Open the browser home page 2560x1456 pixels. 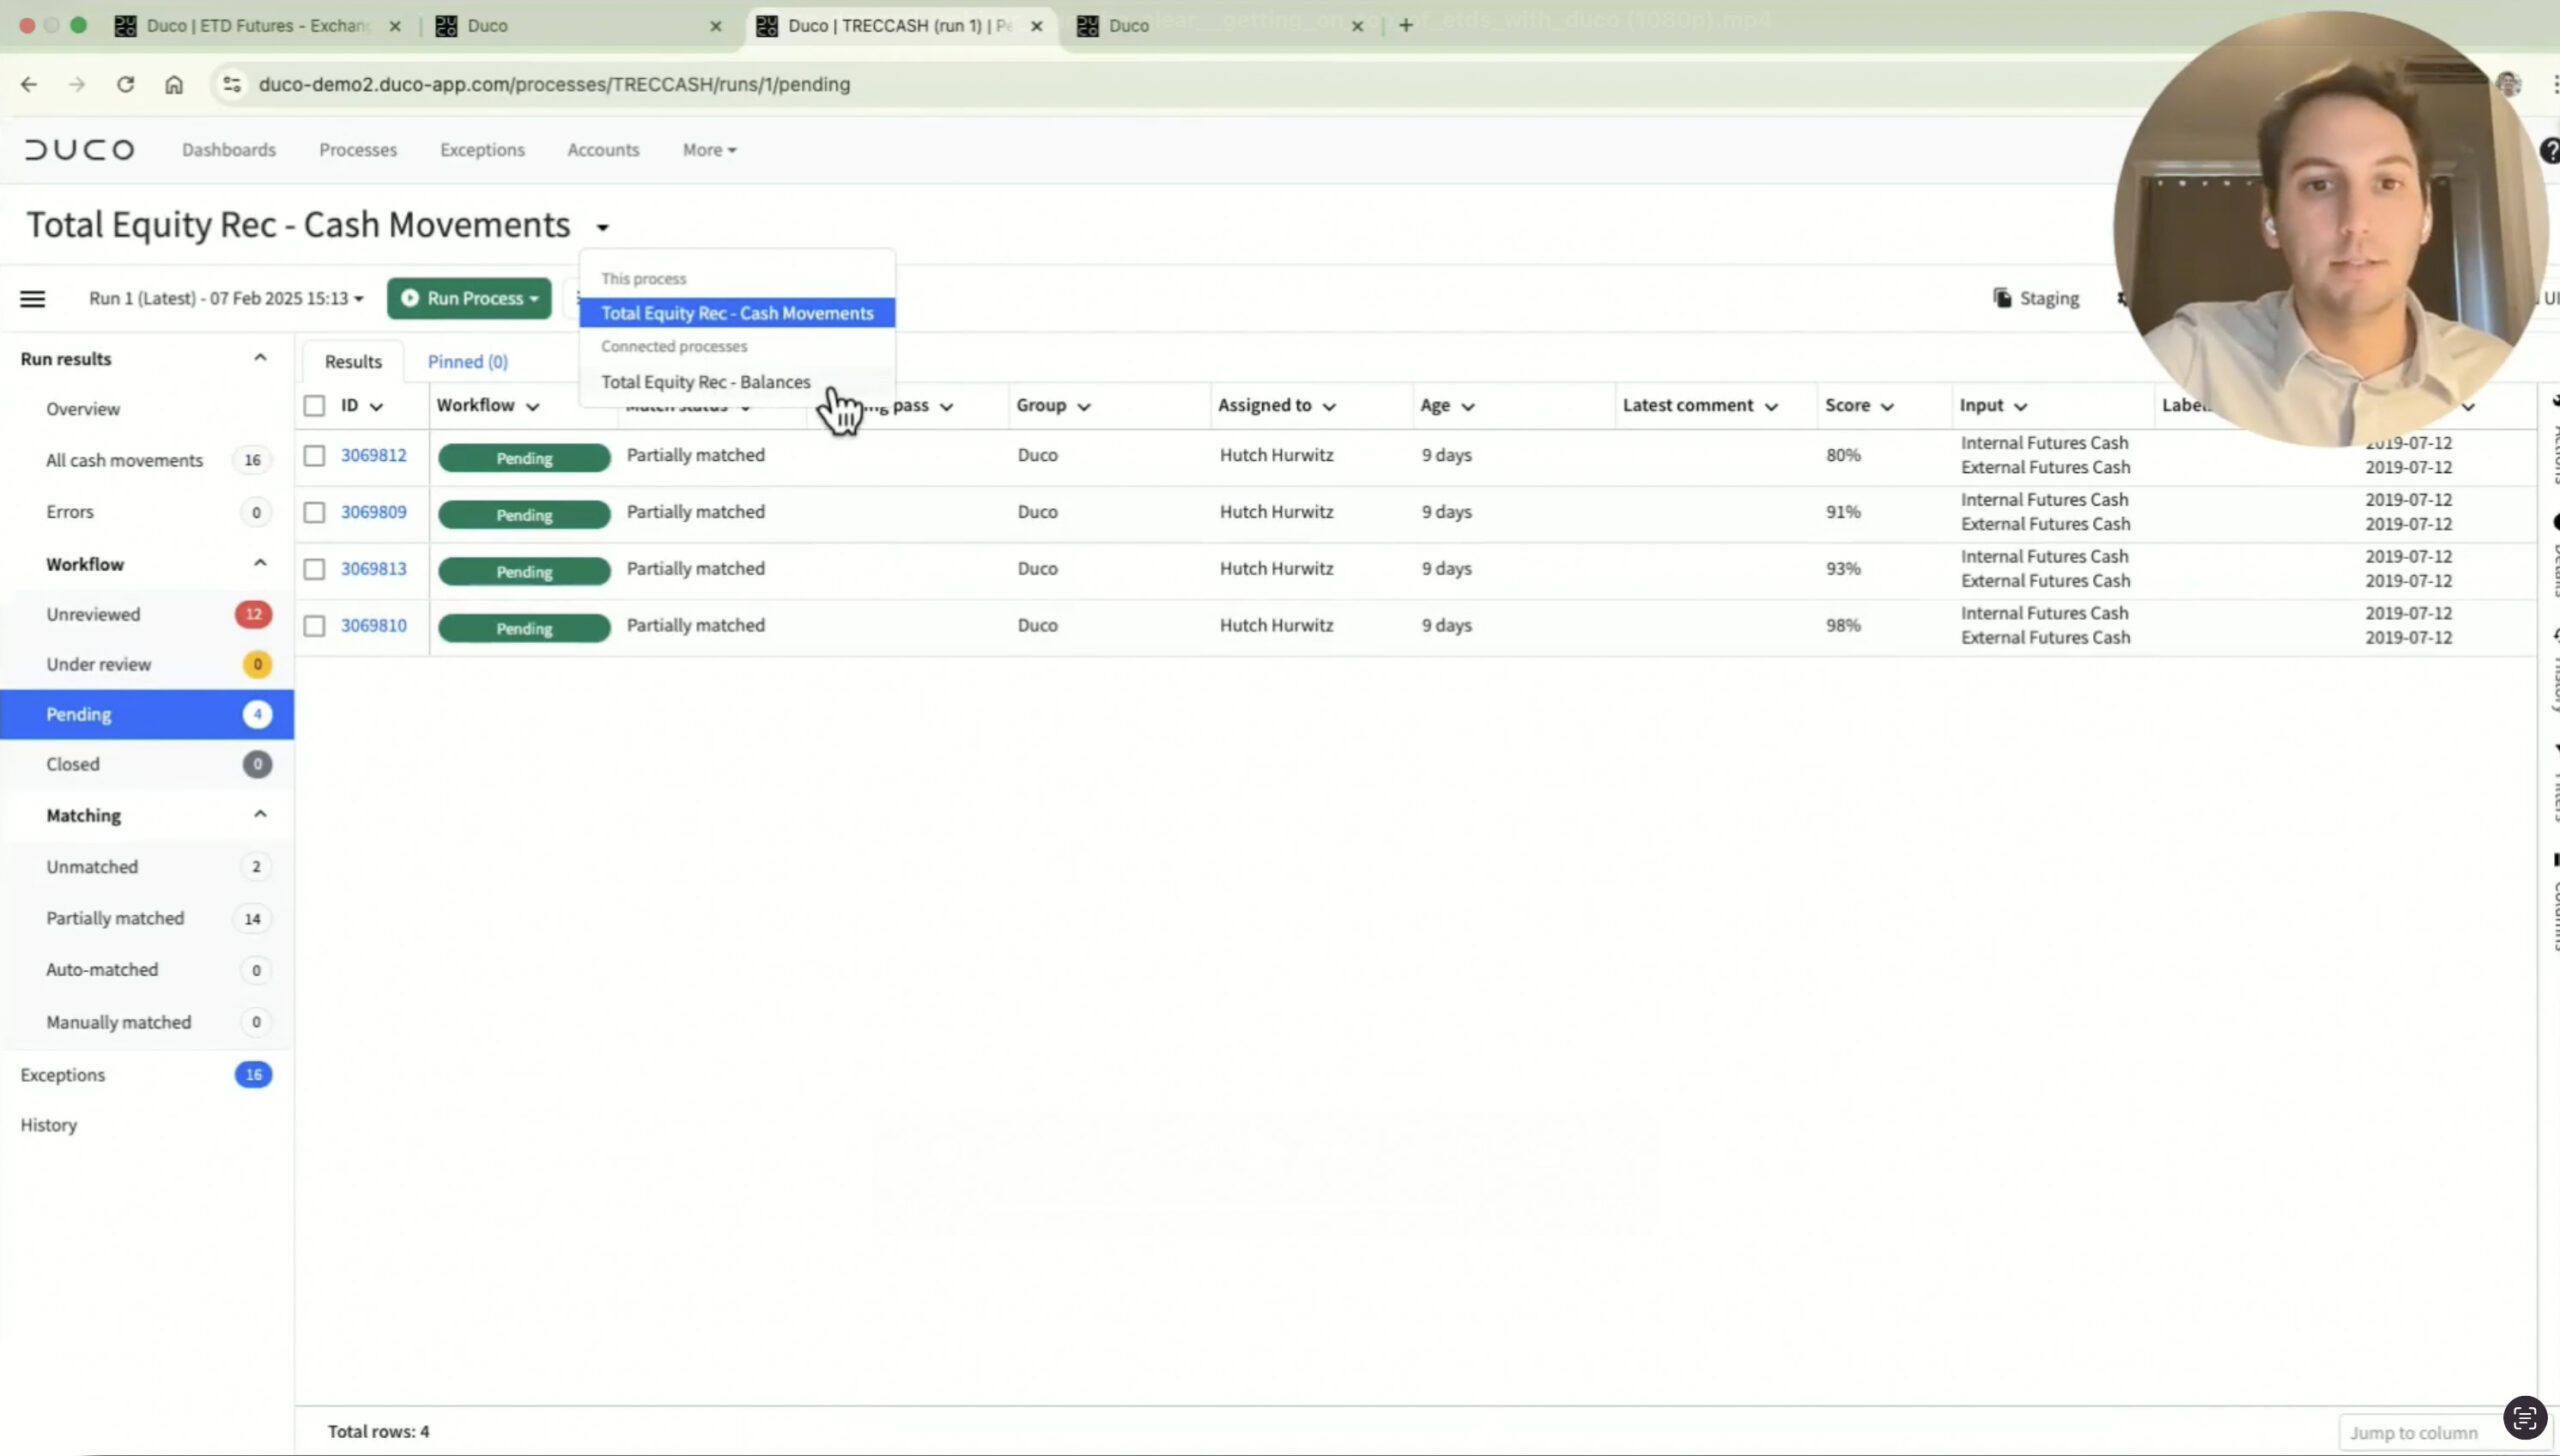(174, 85)
